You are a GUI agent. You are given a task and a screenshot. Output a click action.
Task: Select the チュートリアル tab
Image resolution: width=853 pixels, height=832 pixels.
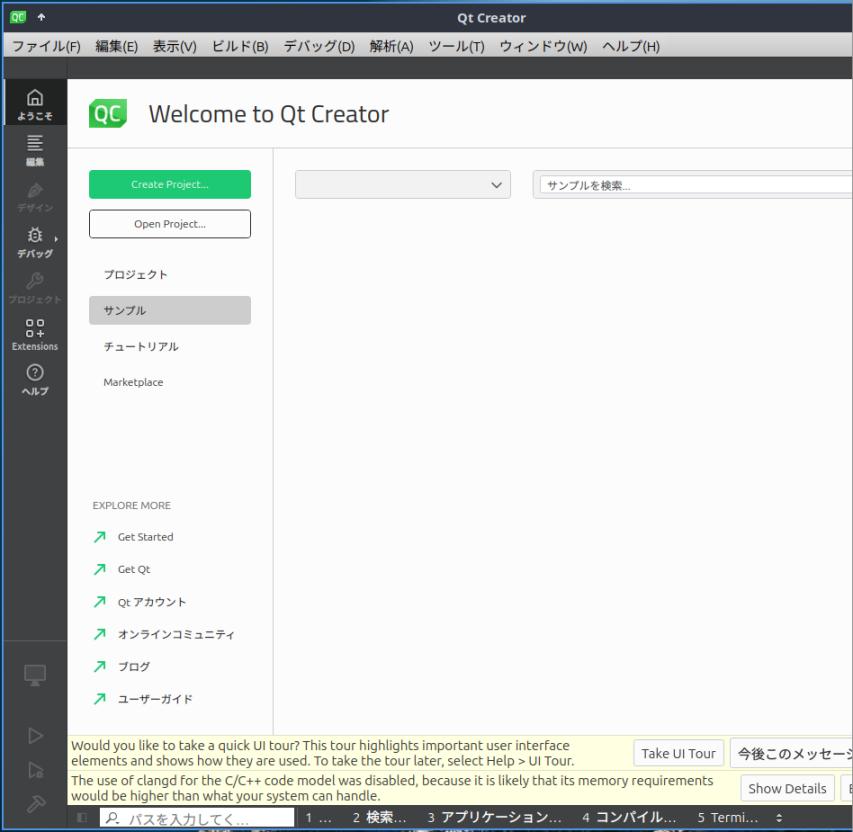tap(170, 347)
